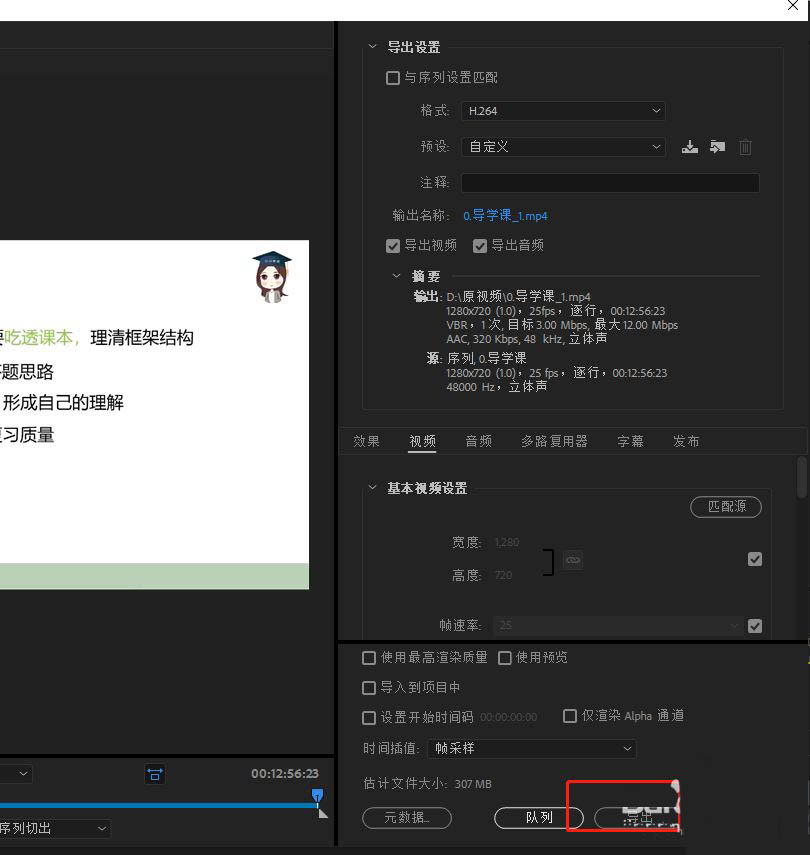Uncheck the 导出音频 checkbox

pos(480,246)
